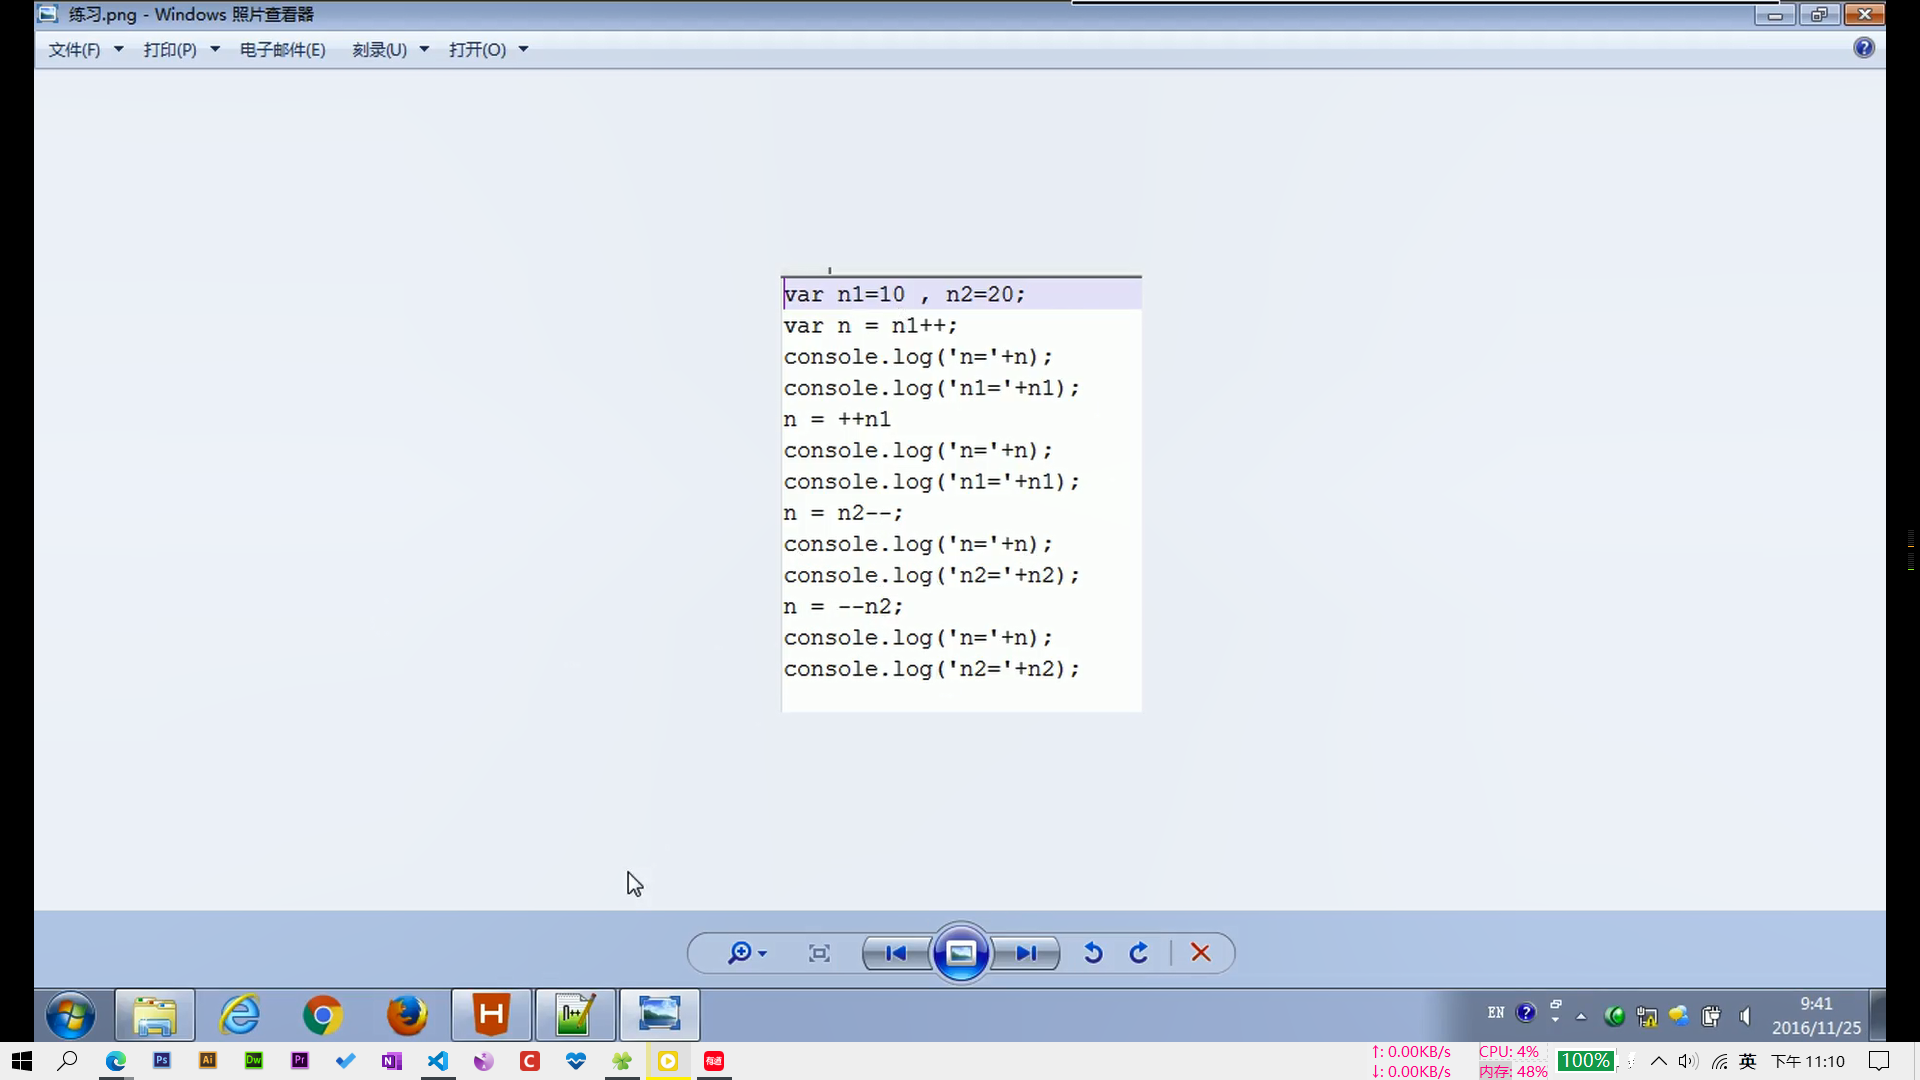Click the chat bubbles tray icon
Viewport: 1920px width, 1080px height.
pos(1678,1016)
